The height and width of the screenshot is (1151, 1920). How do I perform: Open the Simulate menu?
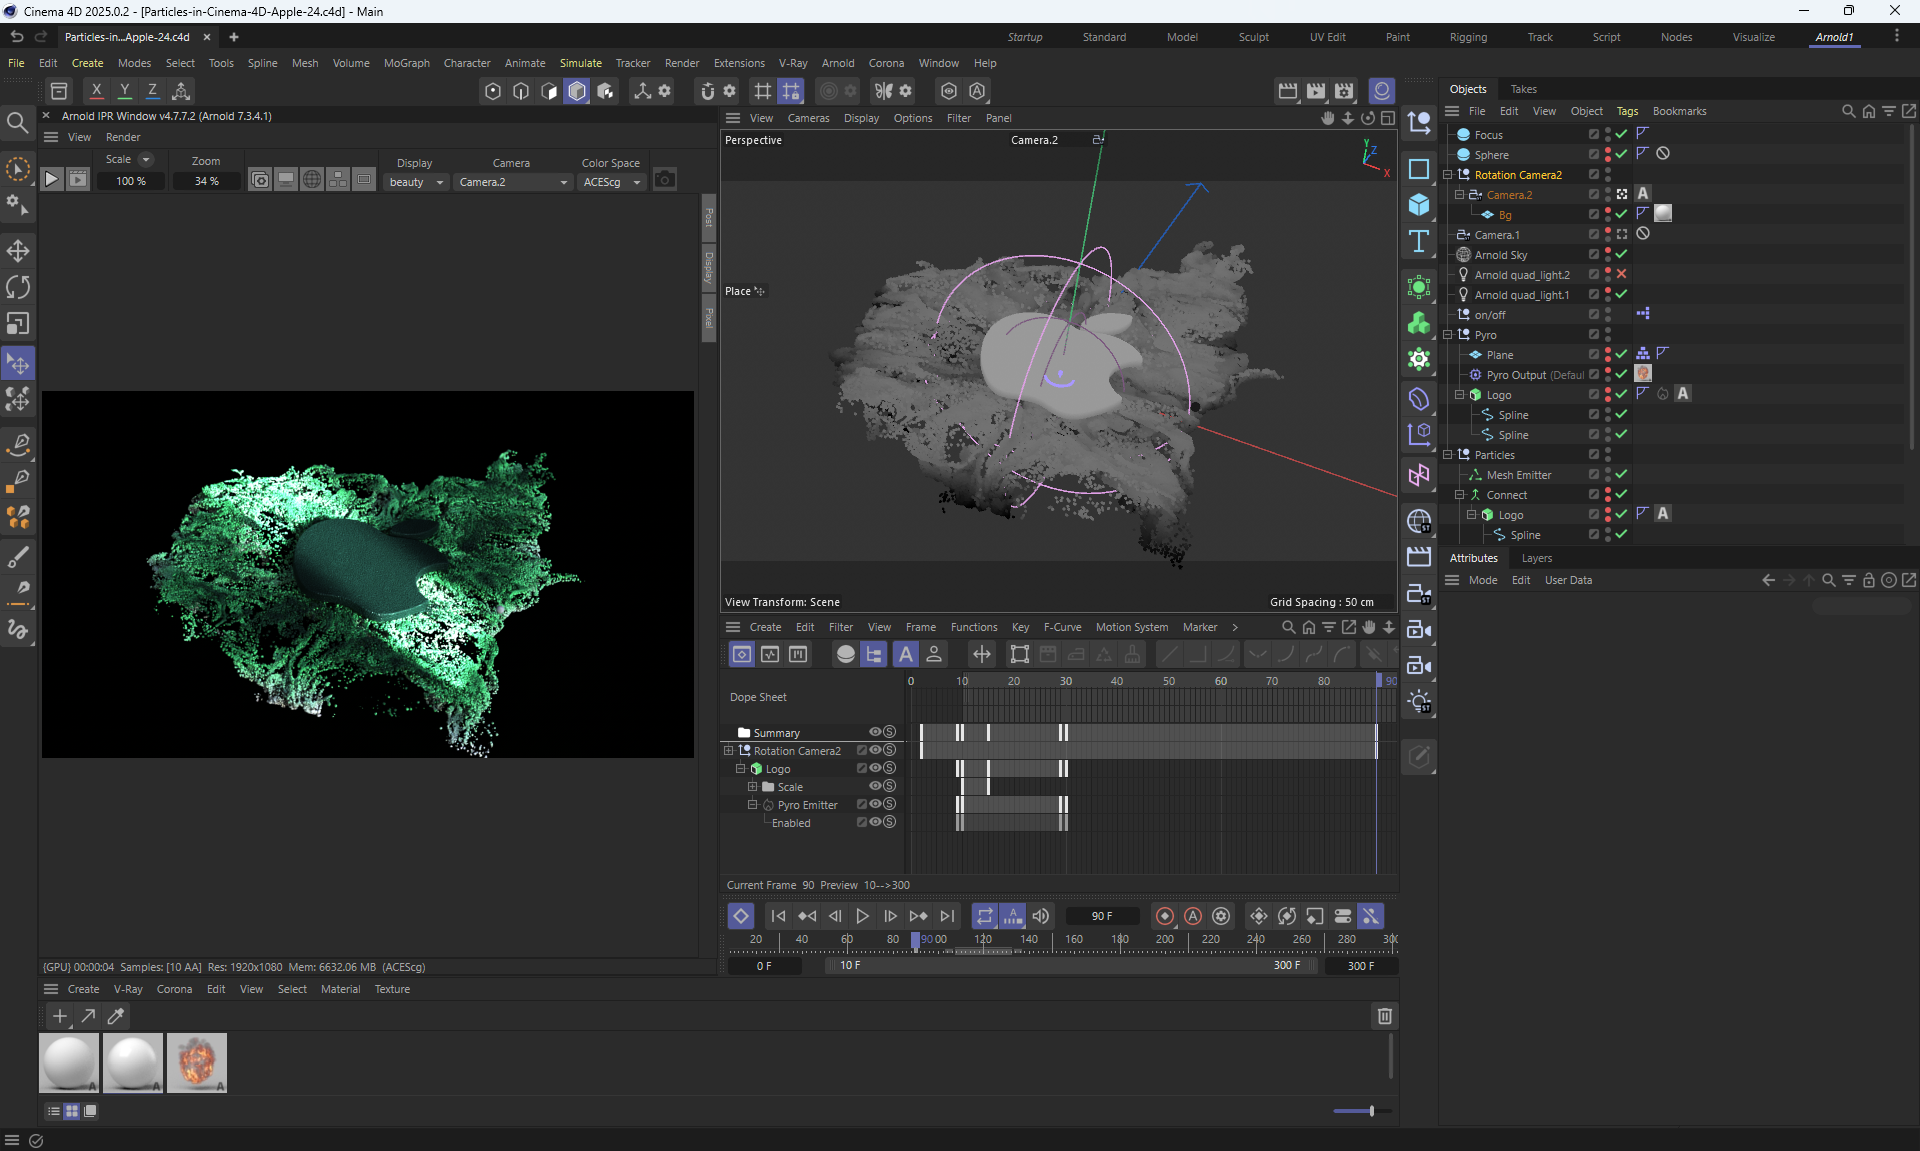580,63
